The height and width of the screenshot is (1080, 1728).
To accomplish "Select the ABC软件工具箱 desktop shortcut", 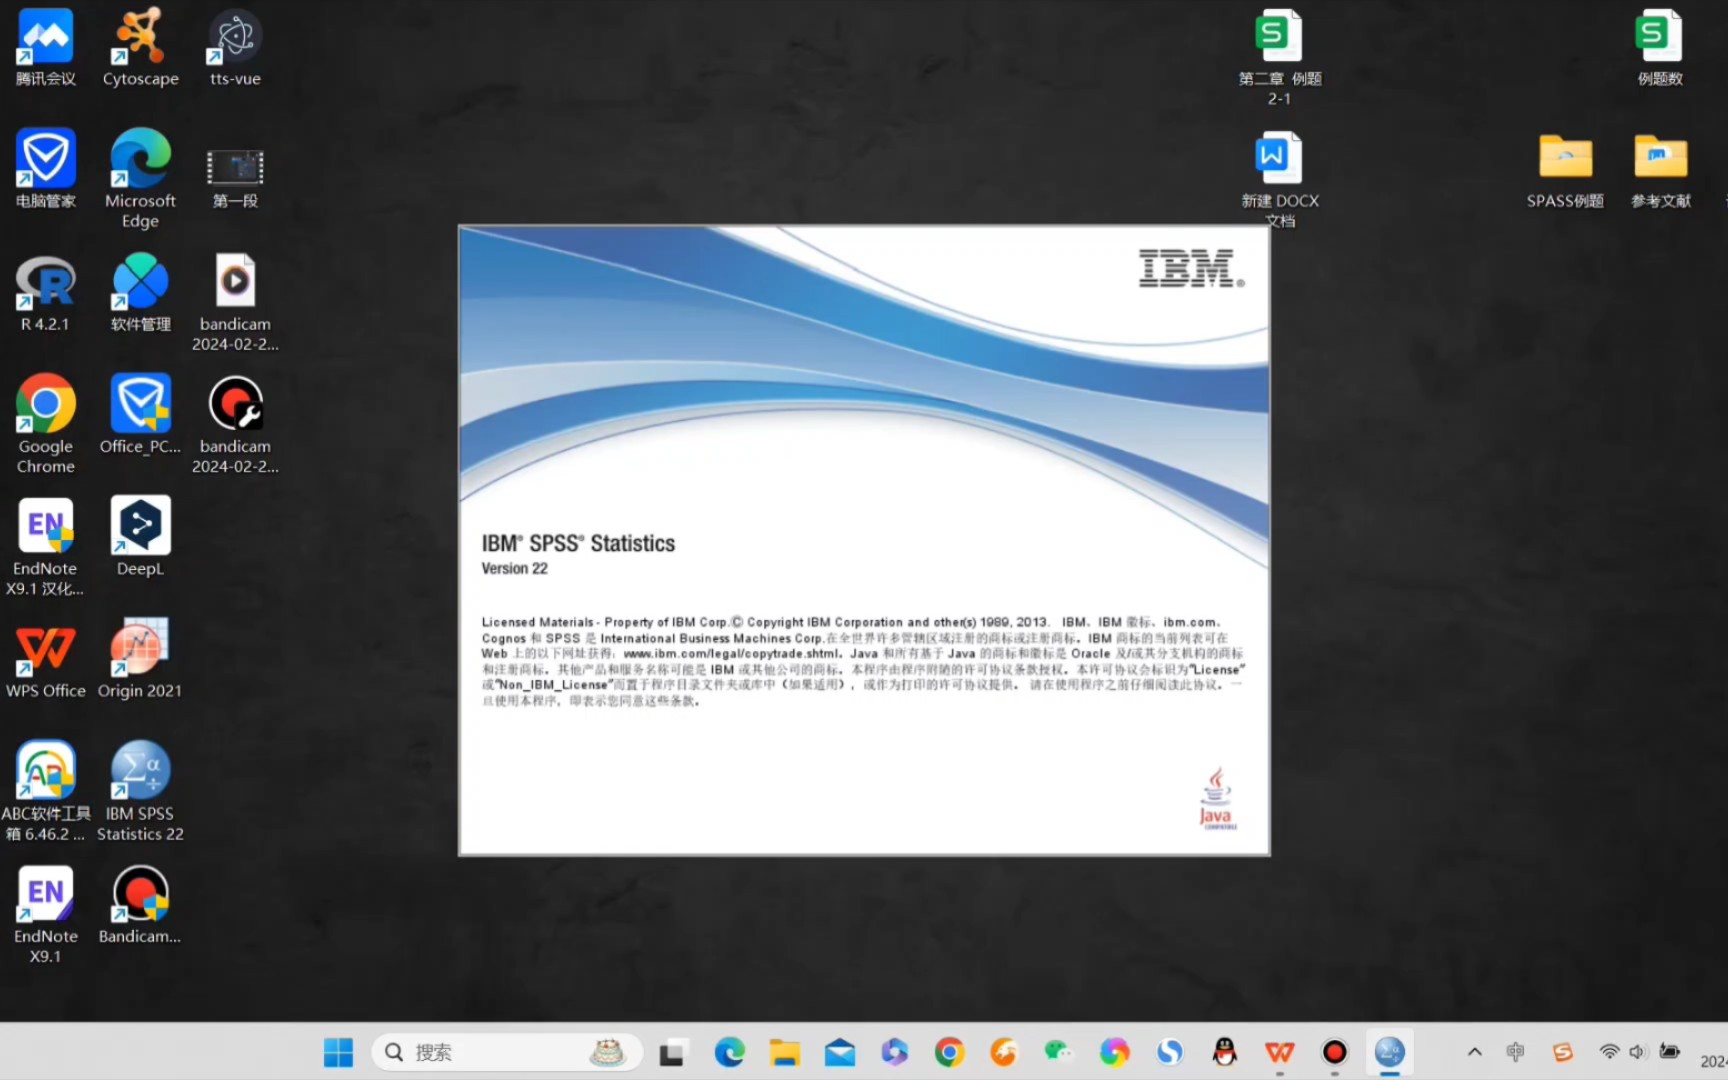I will (46, 791).
